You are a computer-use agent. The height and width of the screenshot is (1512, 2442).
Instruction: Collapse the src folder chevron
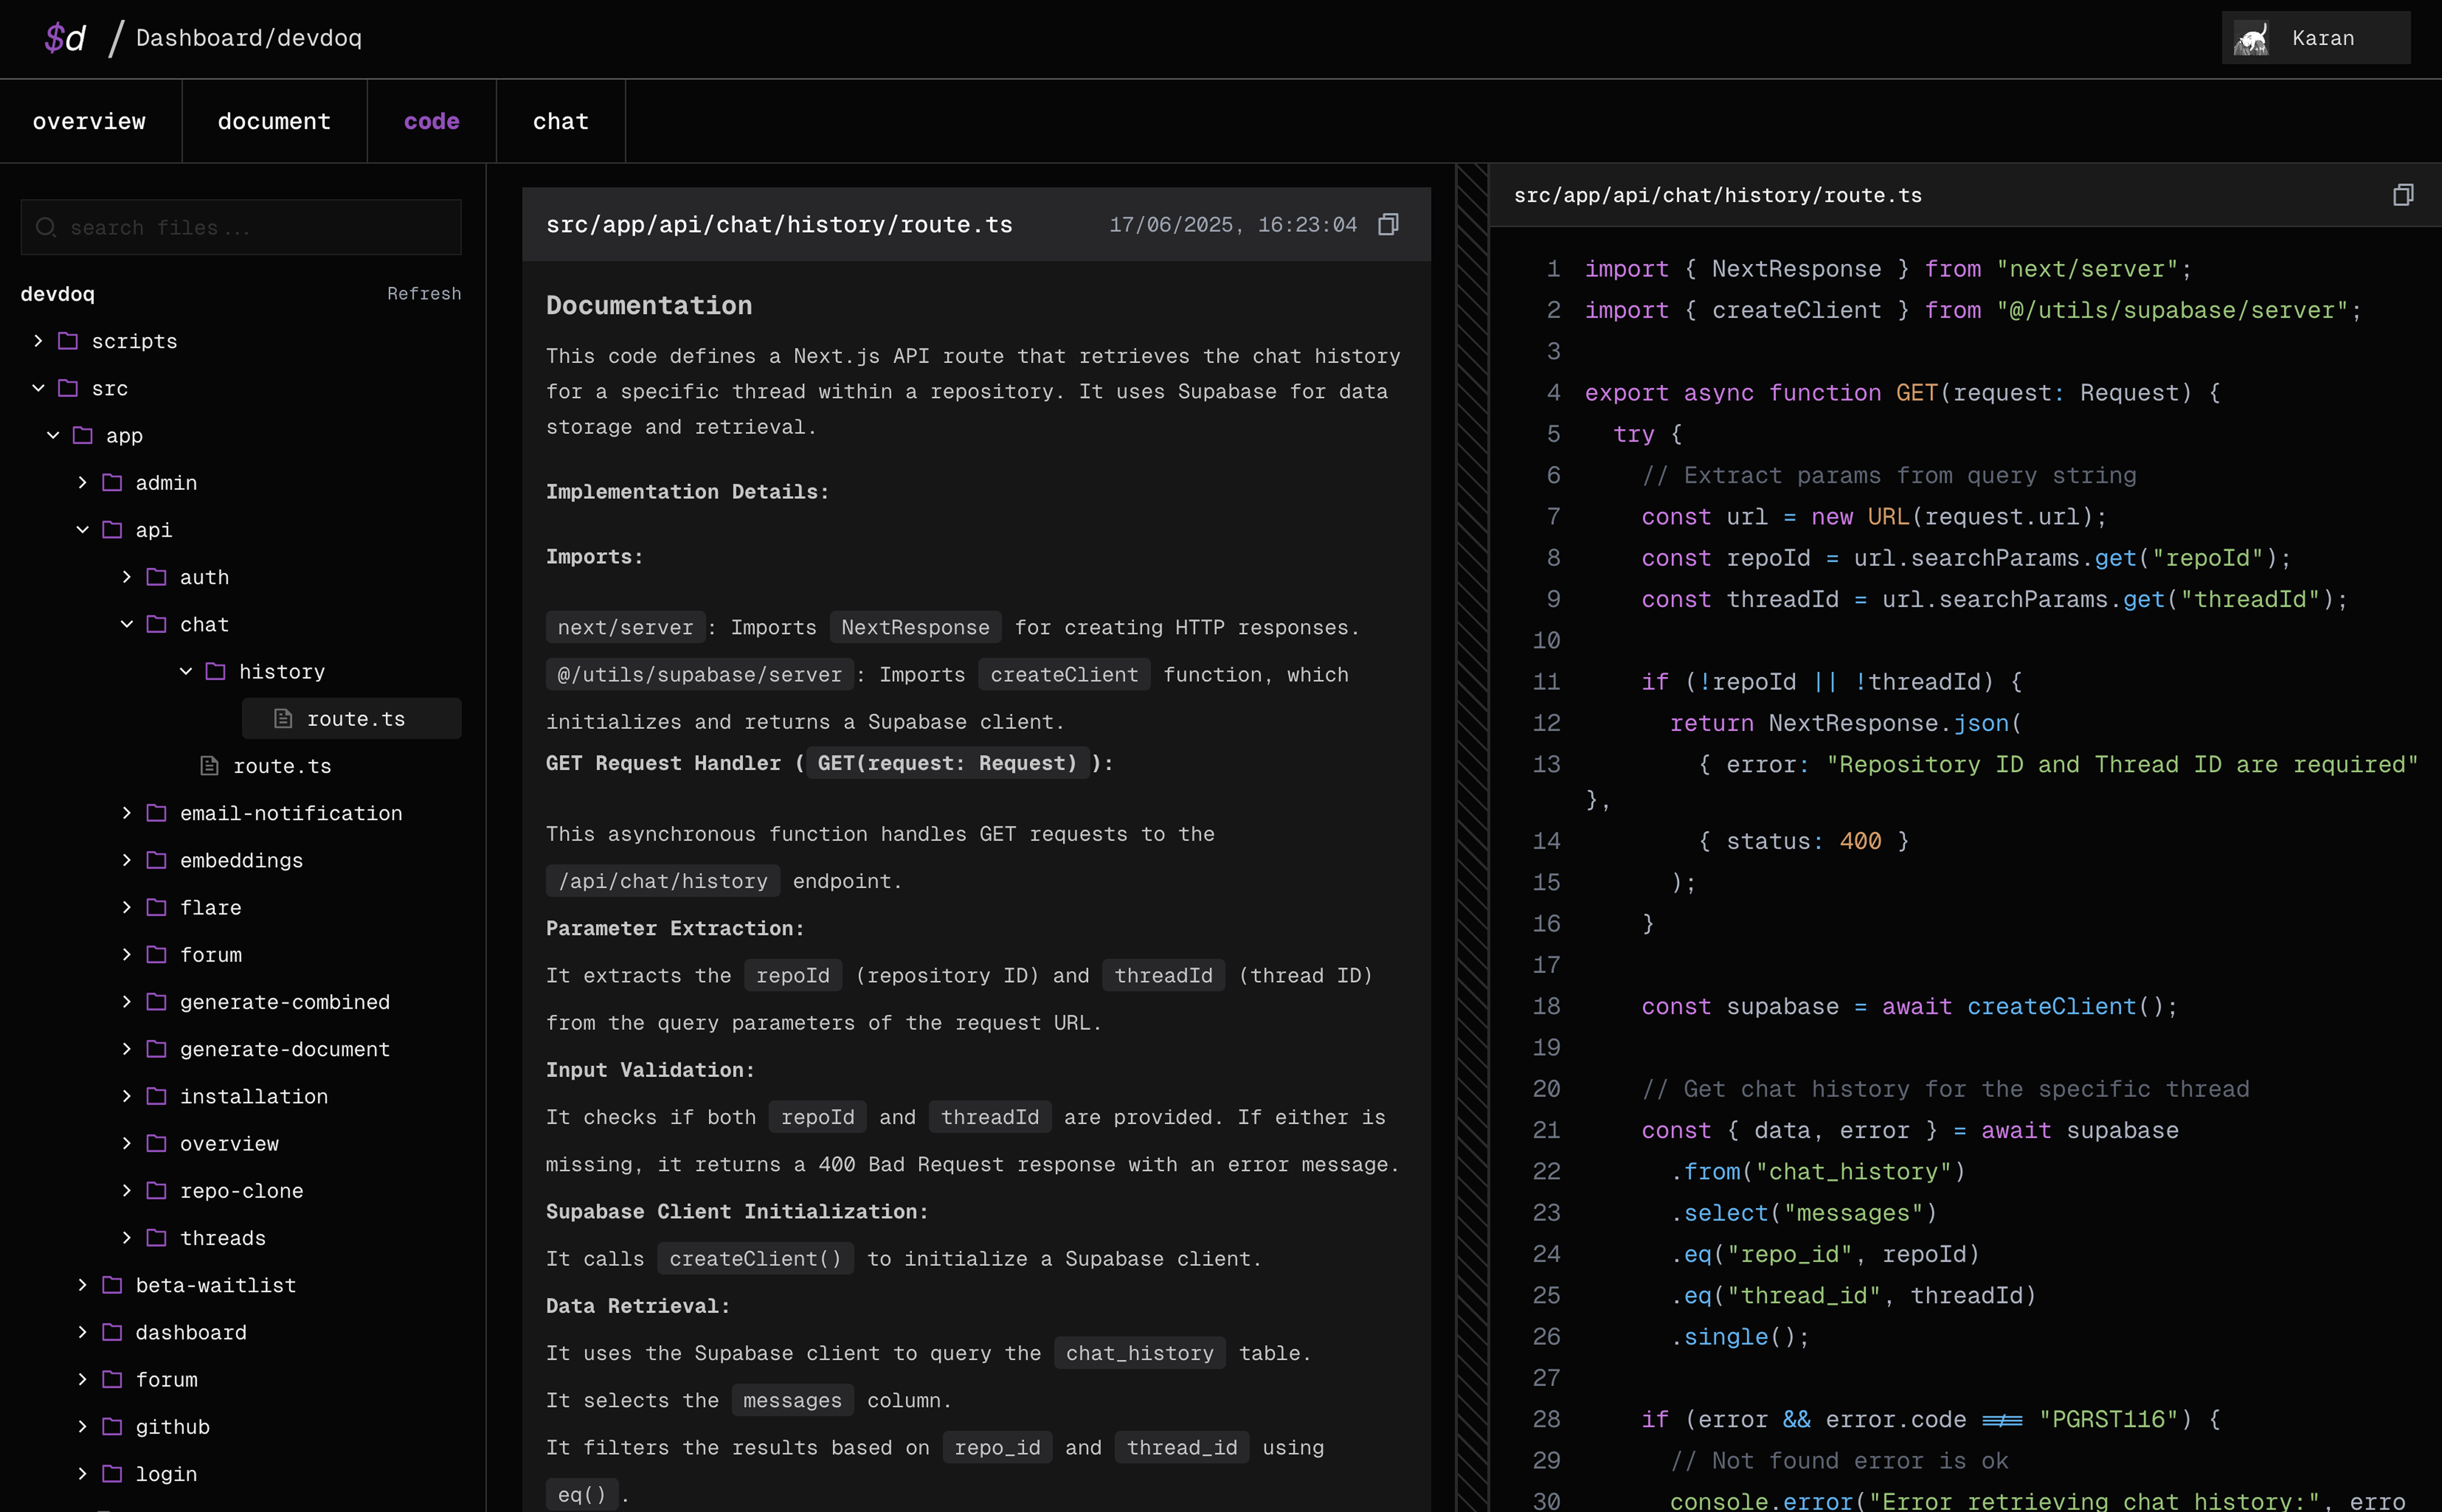(x=38, y=388)
